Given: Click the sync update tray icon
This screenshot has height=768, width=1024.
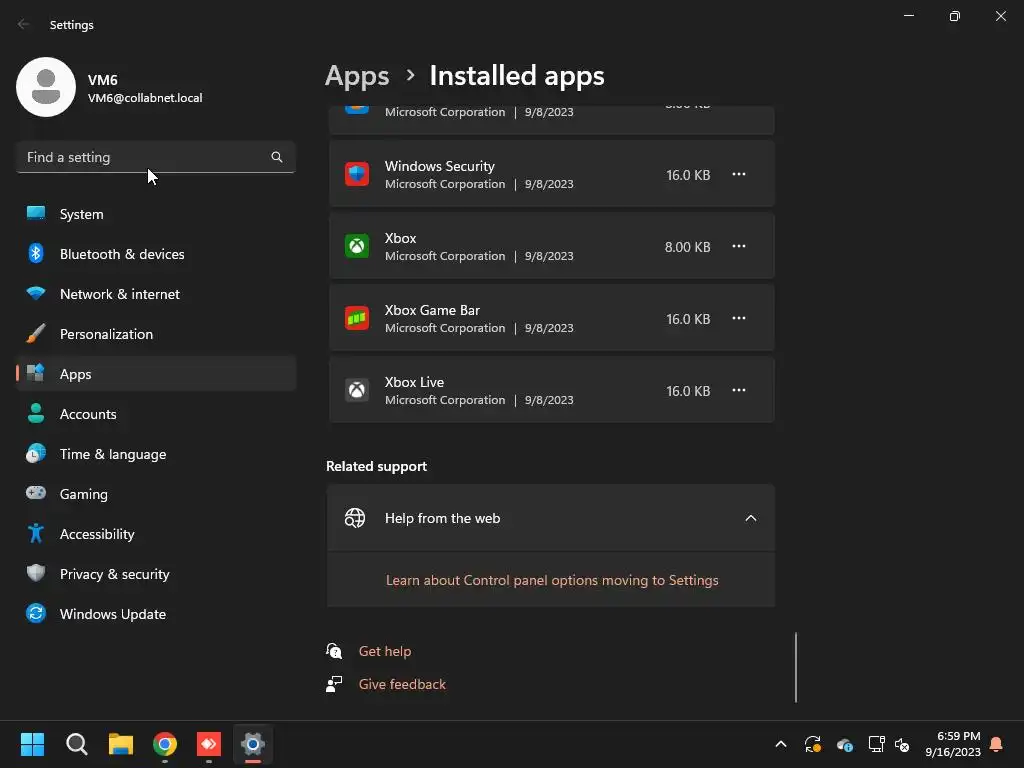Looking at the screenshot, I should click(x=812, y=744).
